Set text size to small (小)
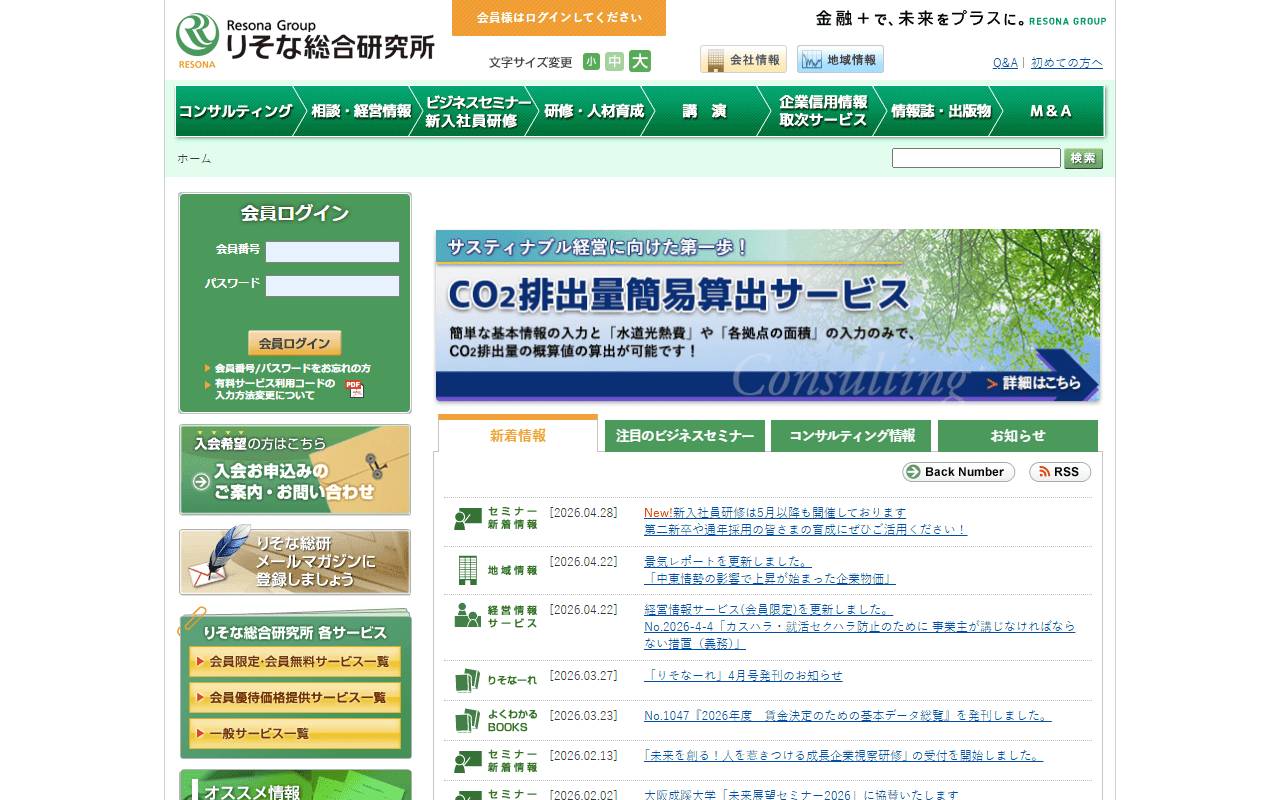 591,62
